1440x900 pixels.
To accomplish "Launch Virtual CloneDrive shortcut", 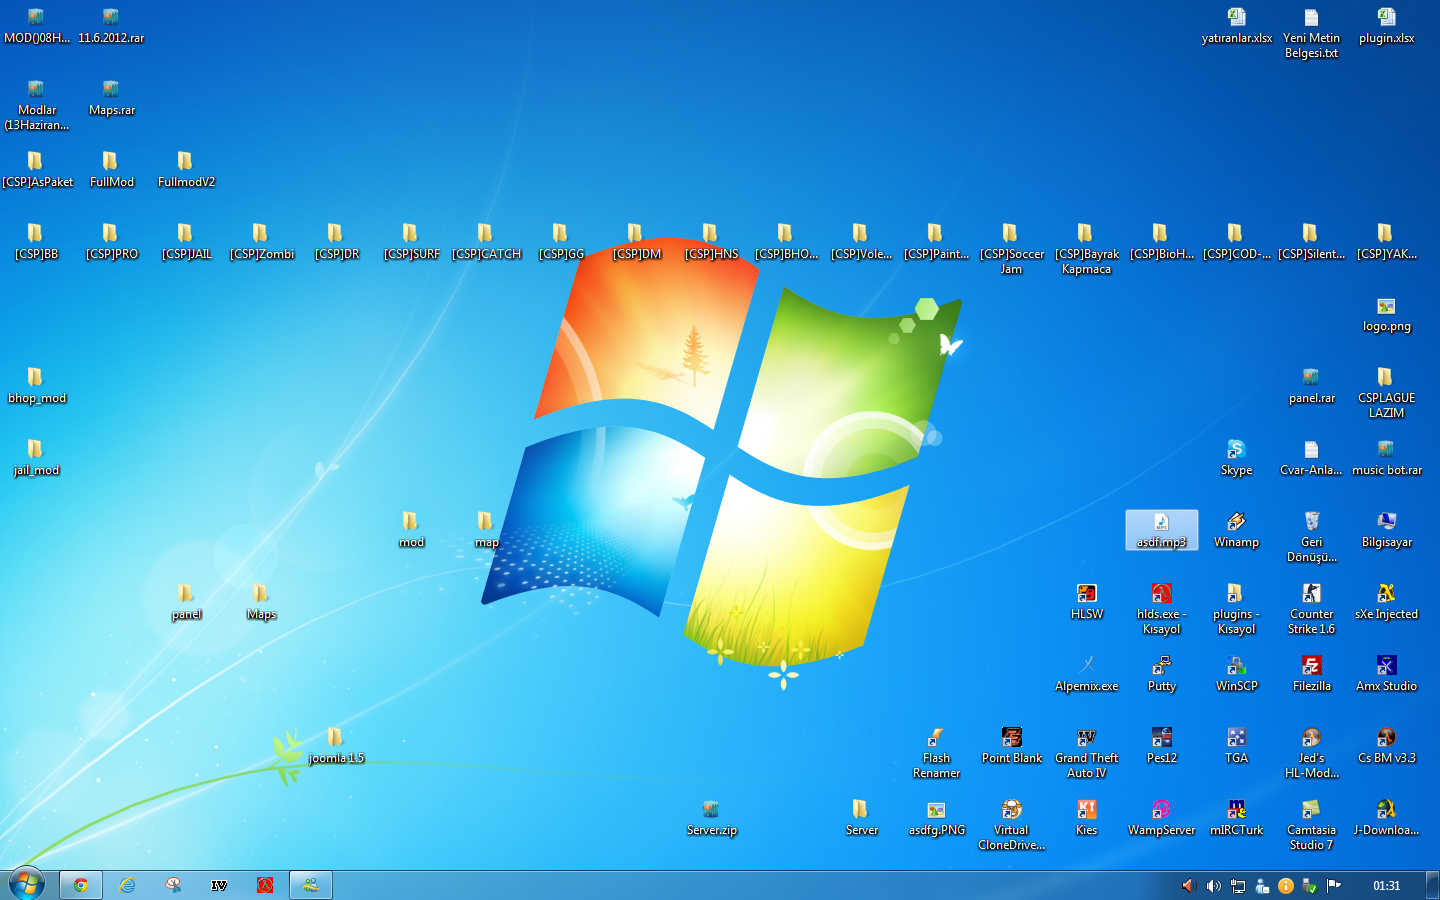I will click(x=1012, y=824).
